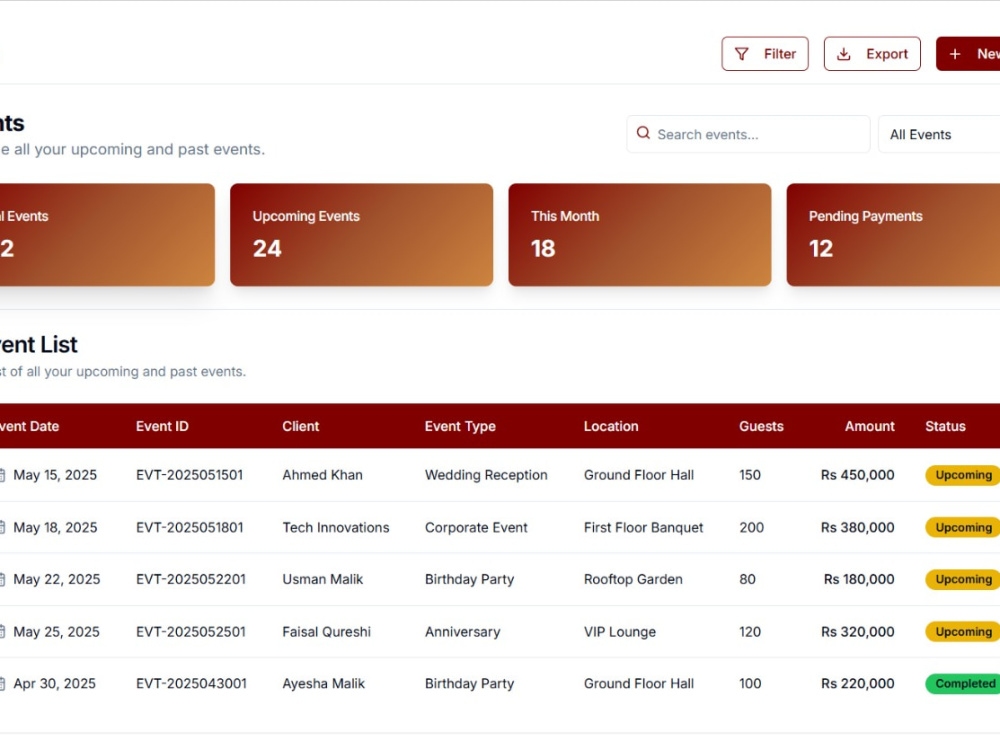This screenshot has height=749, width=1000.
Task: Click event ID EVT-2025052501
Action: (x=191, y=632)
